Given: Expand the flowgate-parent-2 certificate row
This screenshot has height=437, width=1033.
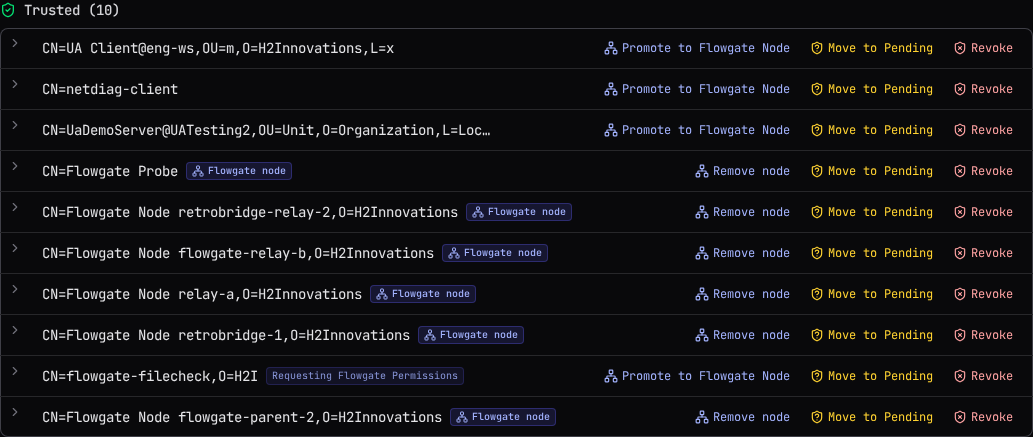Looking at the screenshot, I should (15, 412).
